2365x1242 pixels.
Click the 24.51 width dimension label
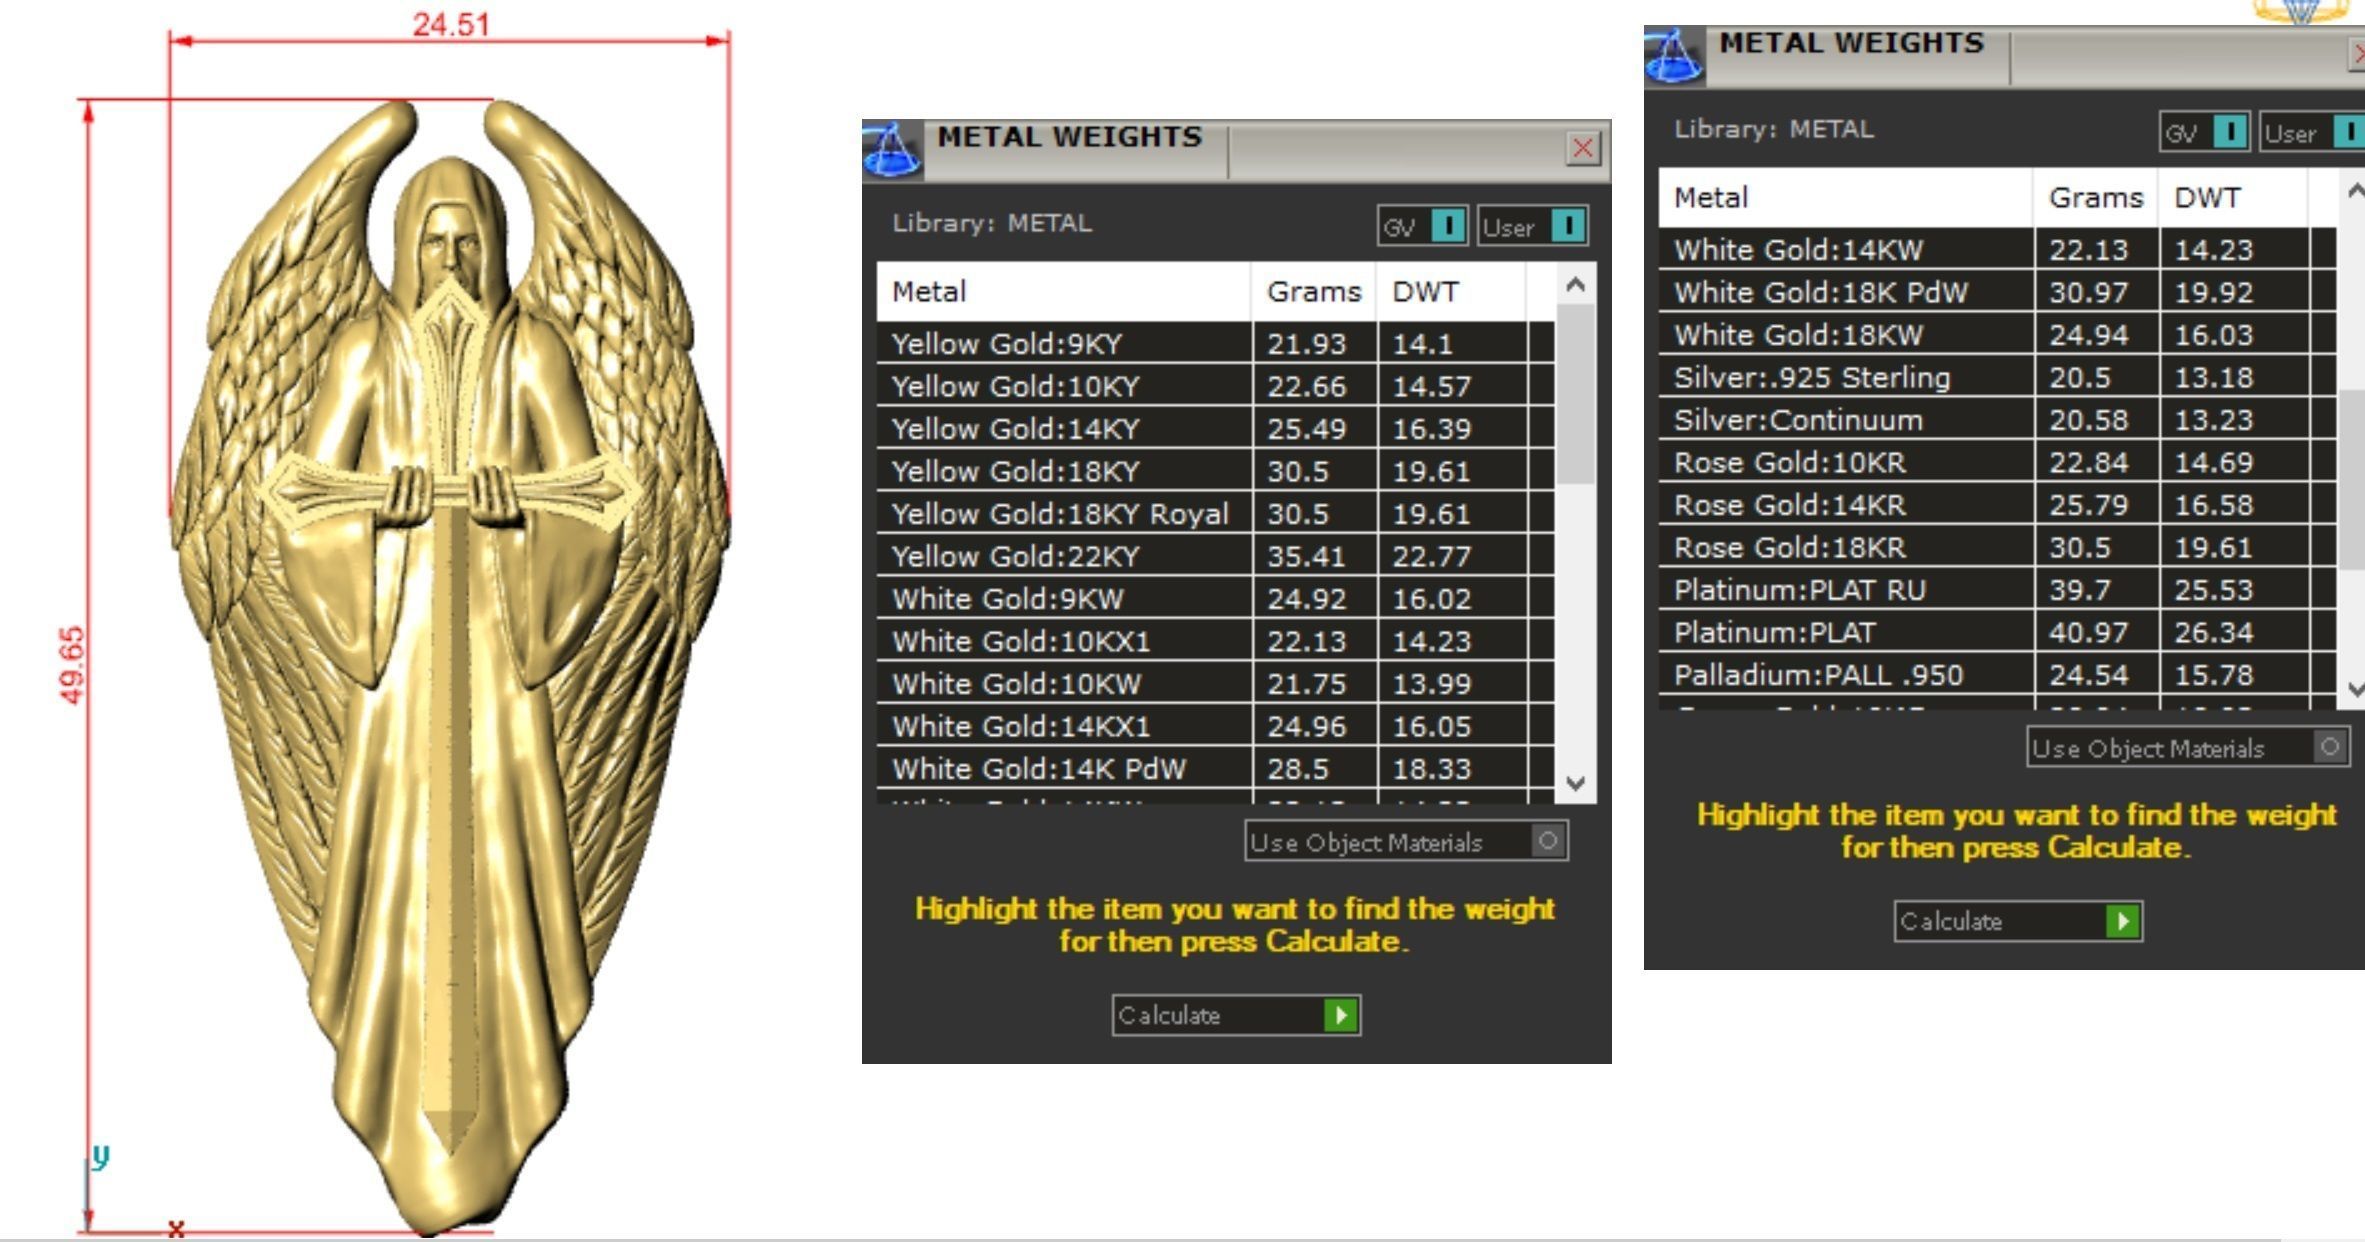(x=451, y=23)
